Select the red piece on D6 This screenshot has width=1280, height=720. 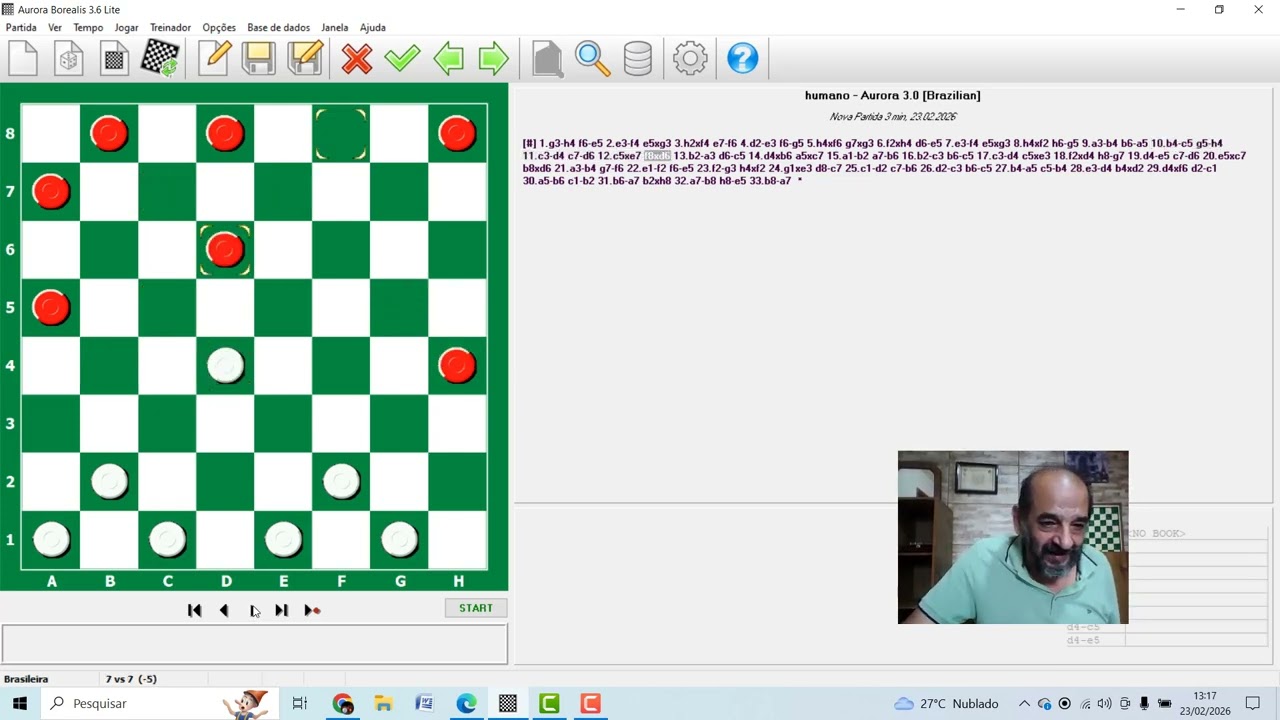226,249
